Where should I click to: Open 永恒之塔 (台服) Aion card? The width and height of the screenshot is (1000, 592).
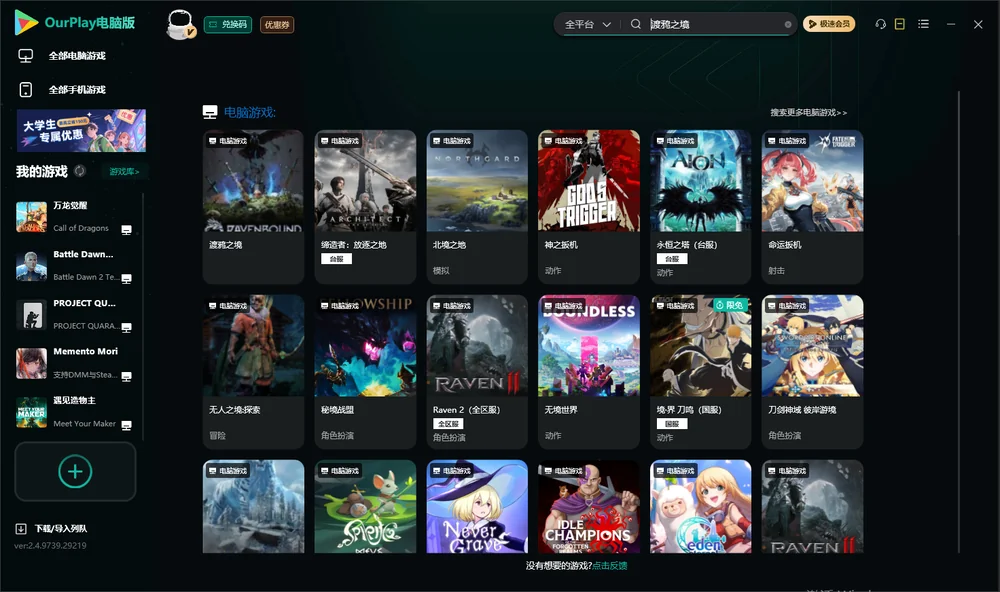[x=700, y=207]
